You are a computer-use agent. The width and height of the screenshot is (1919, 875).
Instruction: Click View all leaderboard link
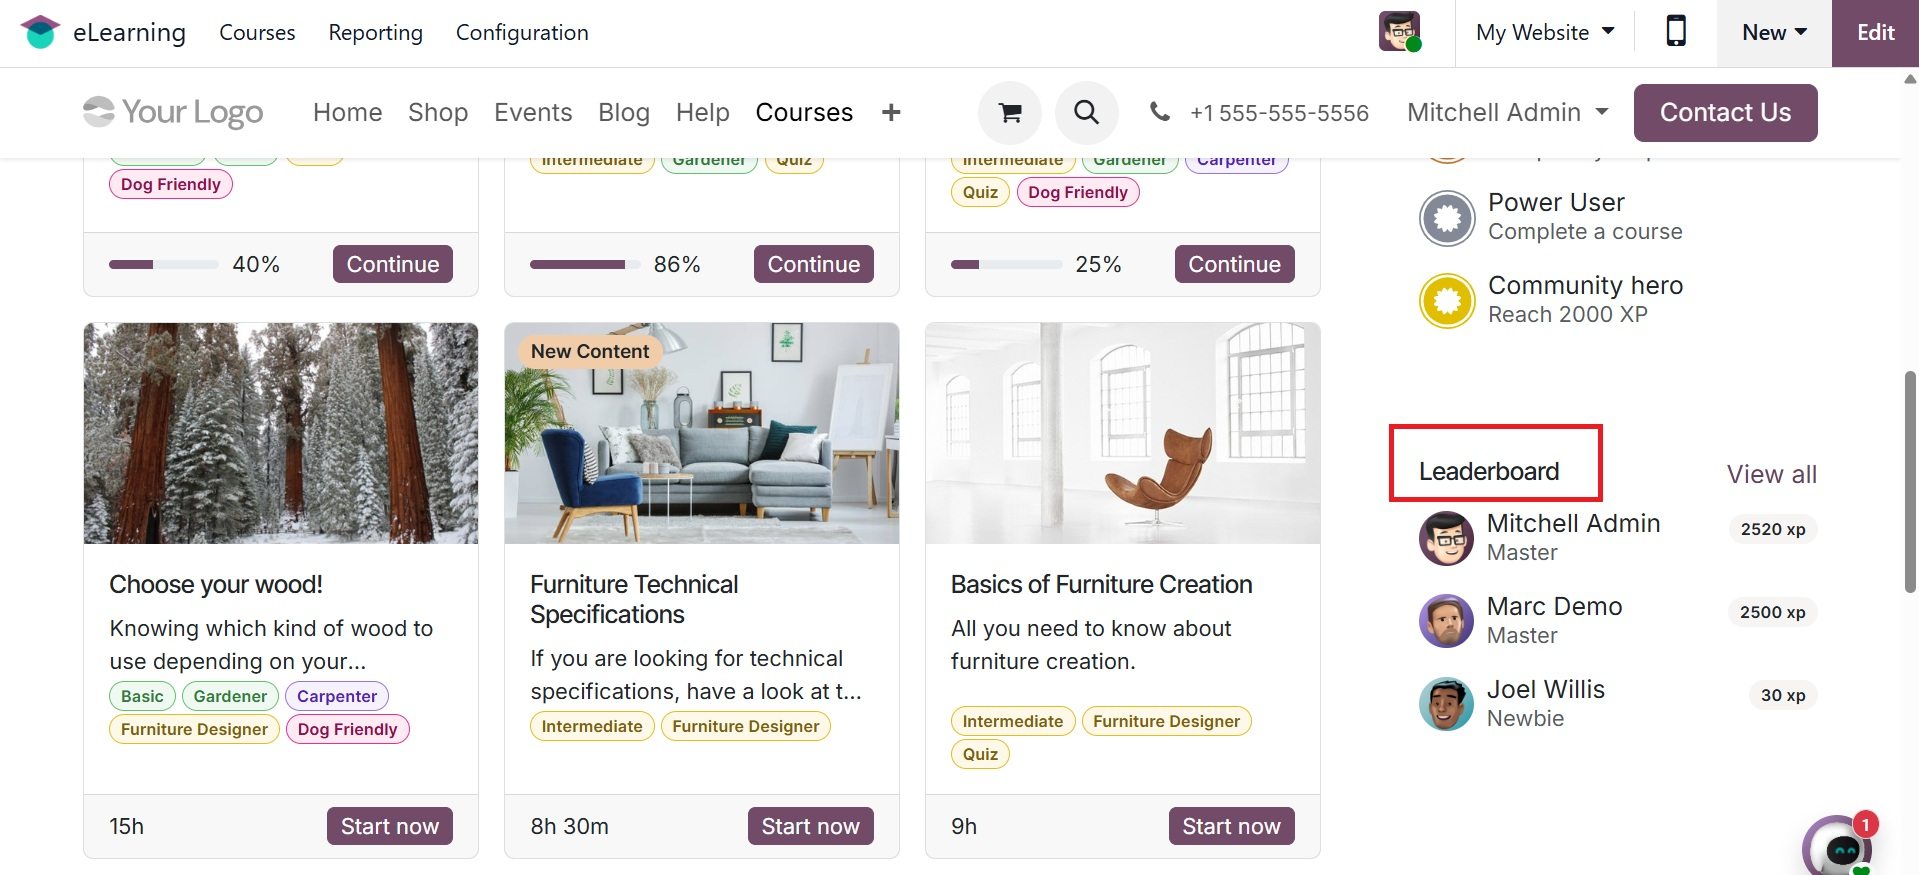(x=1771, y=474)
